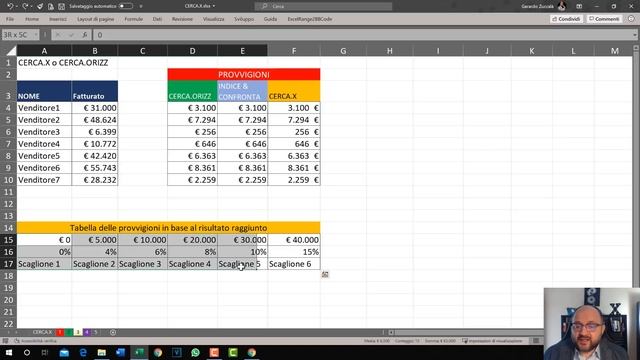The height and width of the screenshot is (360, 640).
Task: Select the blue INDICE & CONFRONTA header cell
Action: (x=242, y=91)
